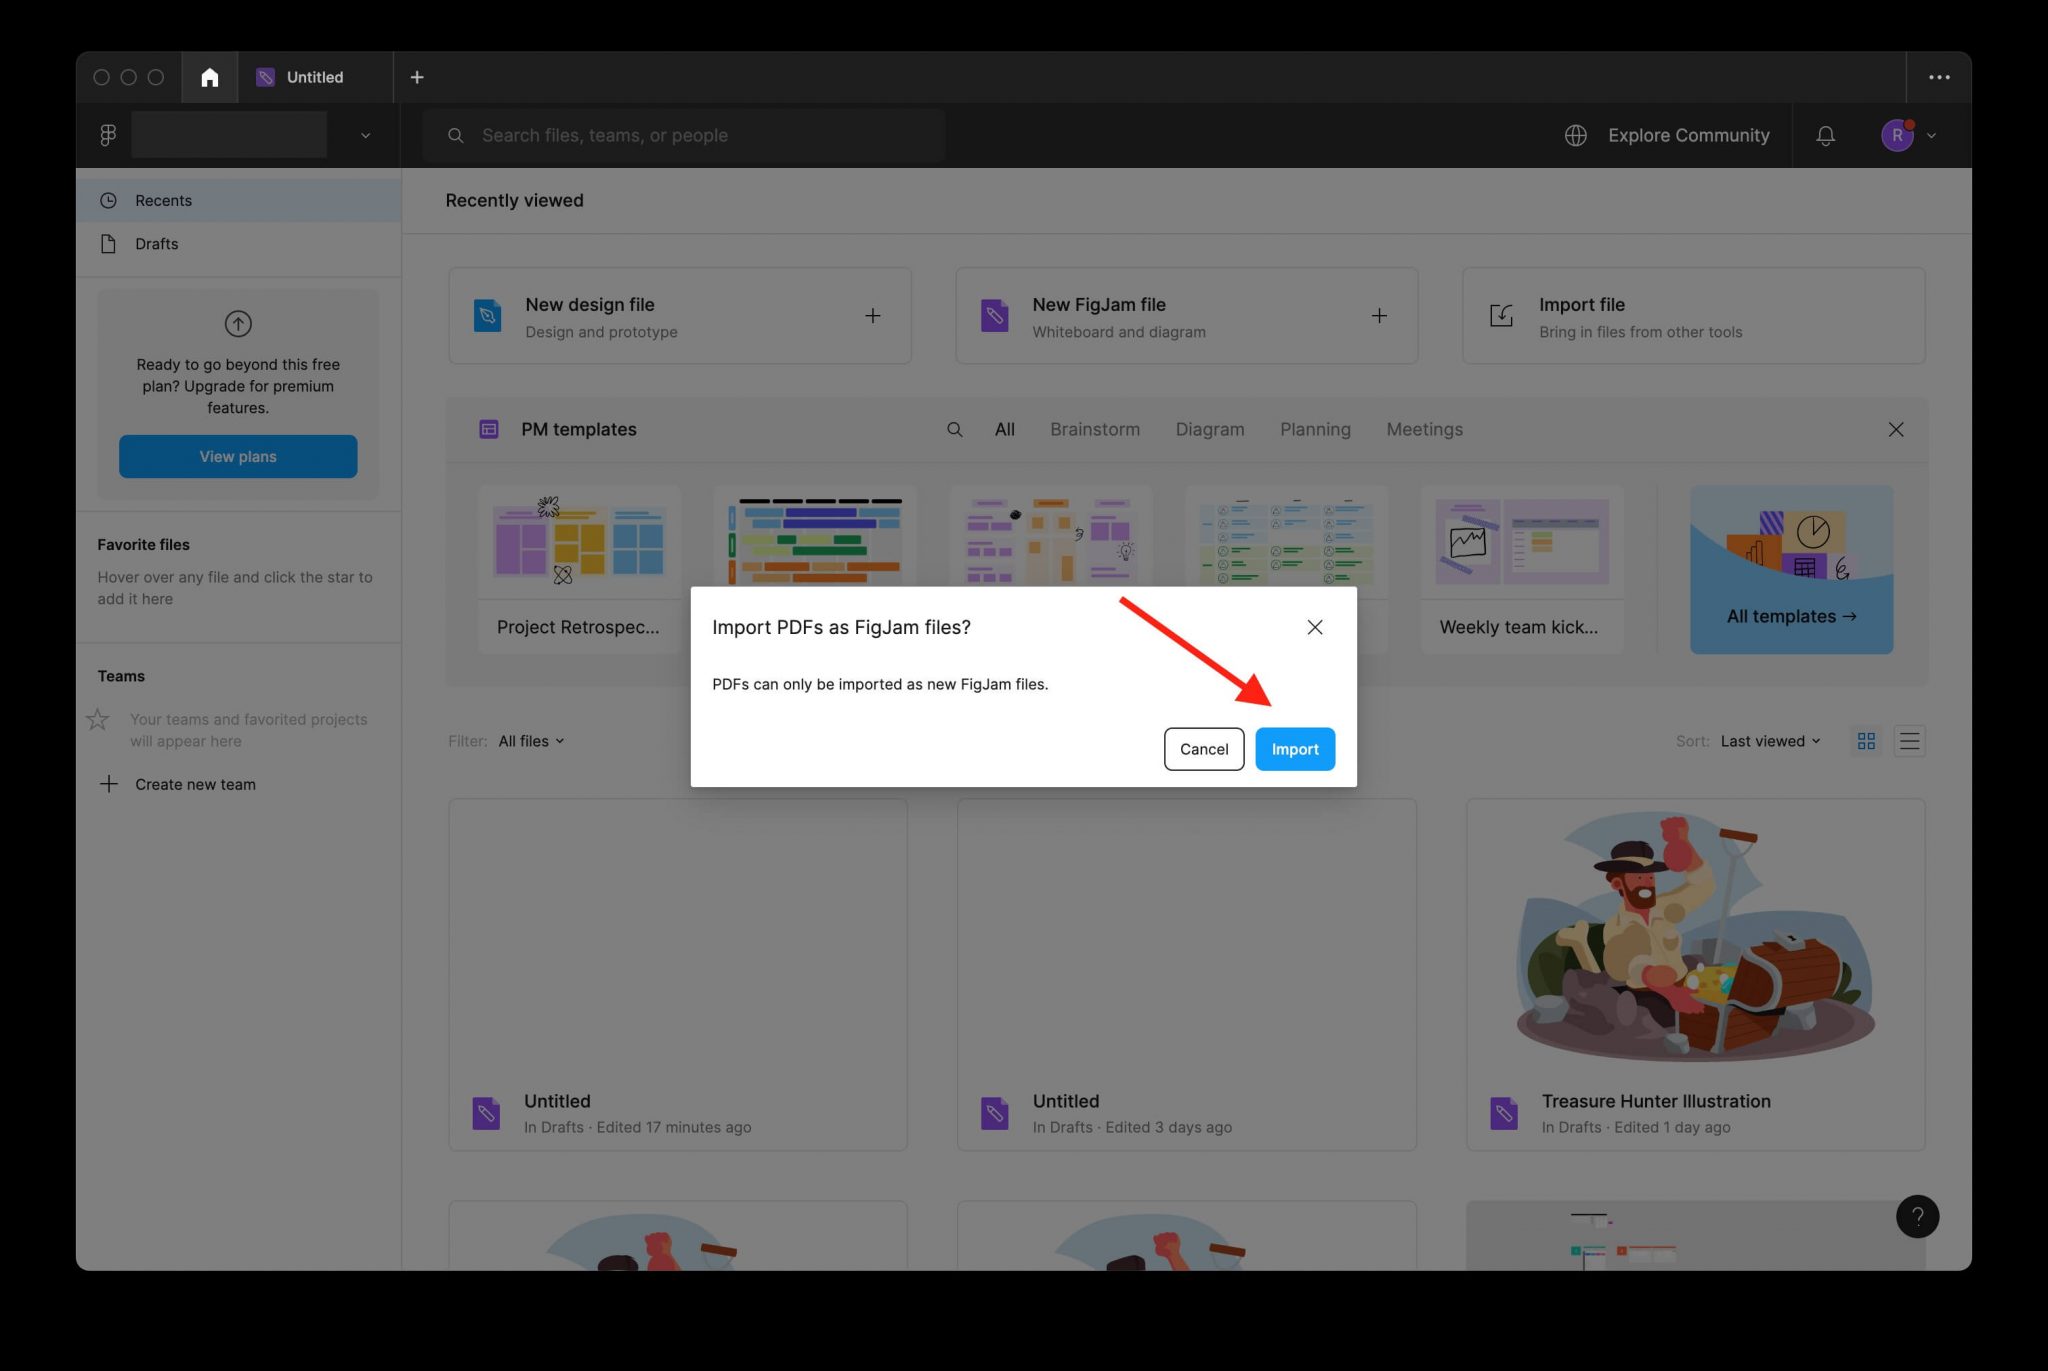
Task: Click the Explore Community globe icon
Action: pos(1575,135)
